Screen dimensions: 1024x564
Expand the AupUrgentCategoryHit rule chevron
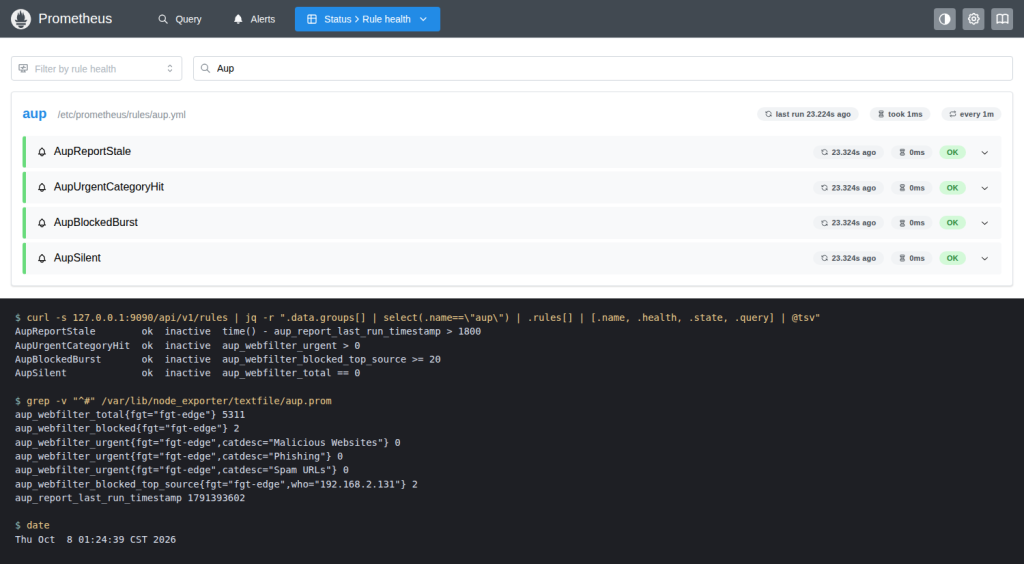pos(985,188)
